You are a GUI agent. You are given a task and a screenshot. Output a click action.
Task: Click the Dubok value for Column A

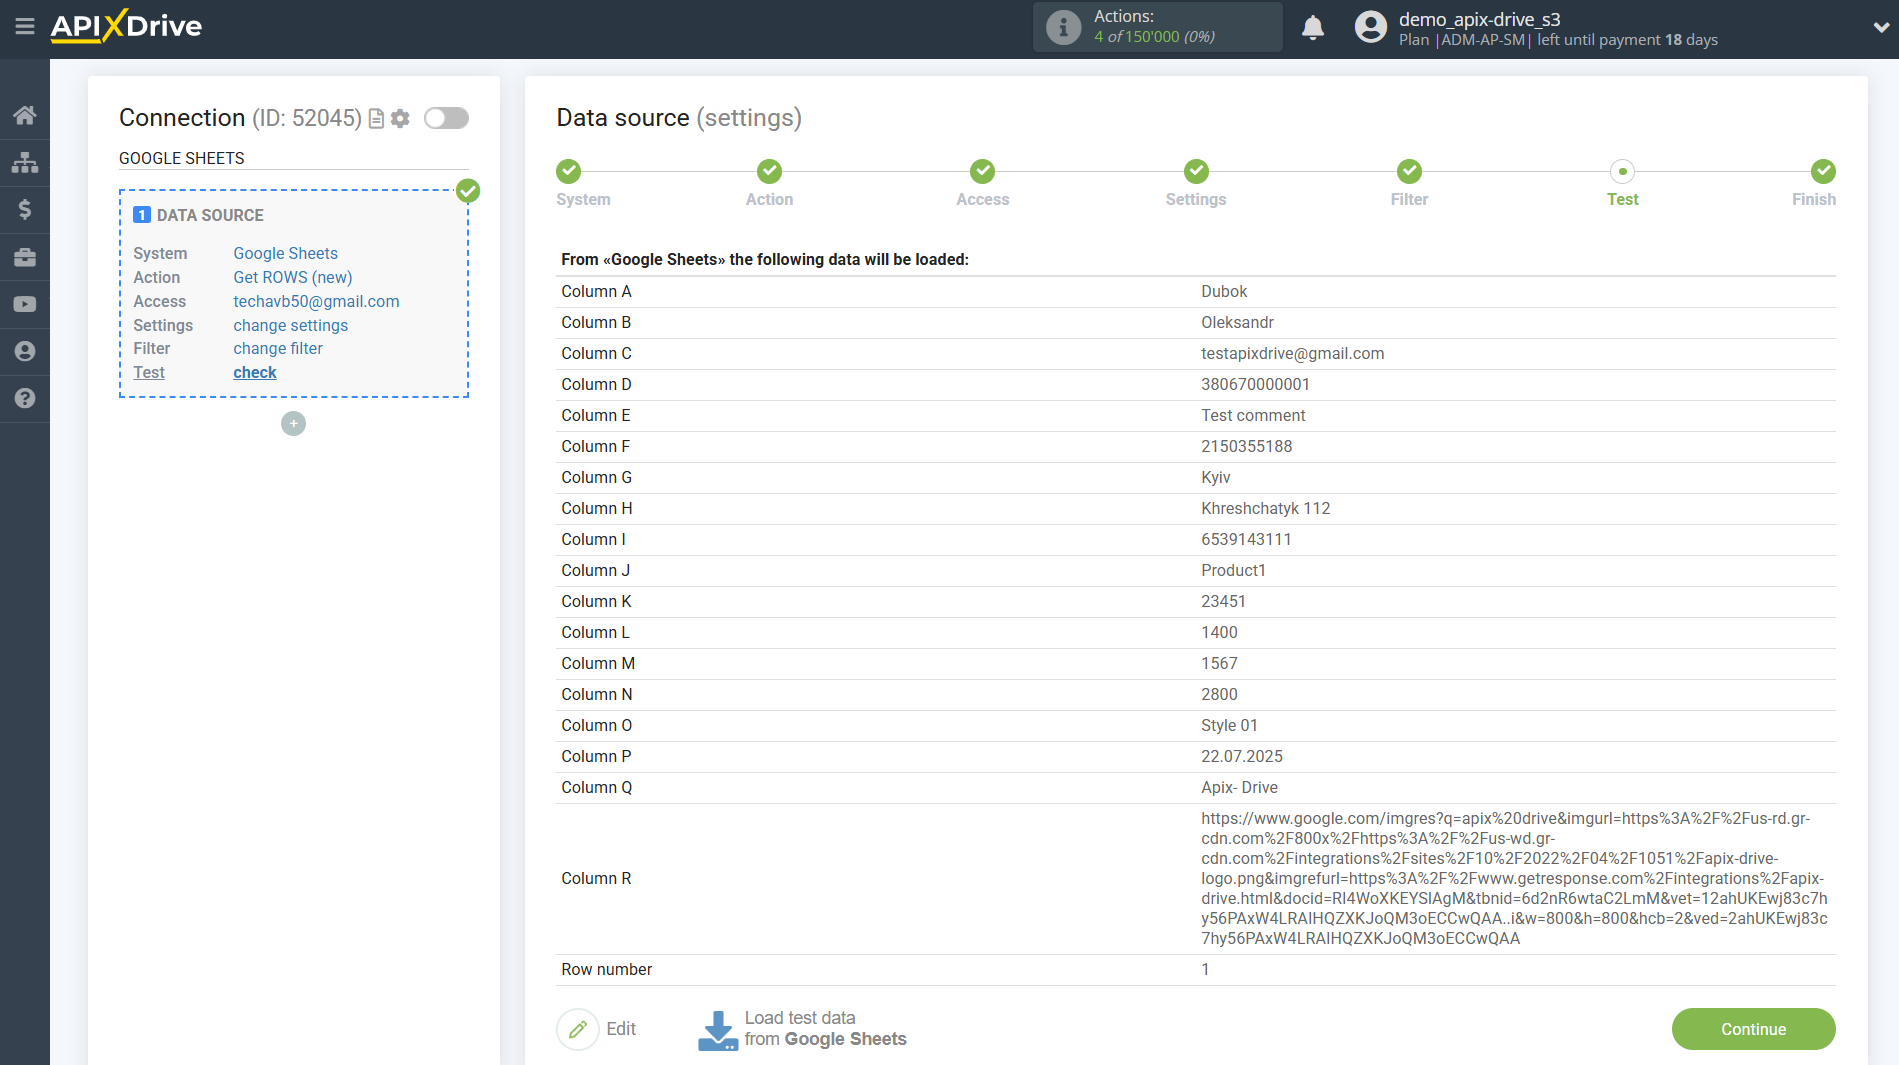(x=1224, y=291)
